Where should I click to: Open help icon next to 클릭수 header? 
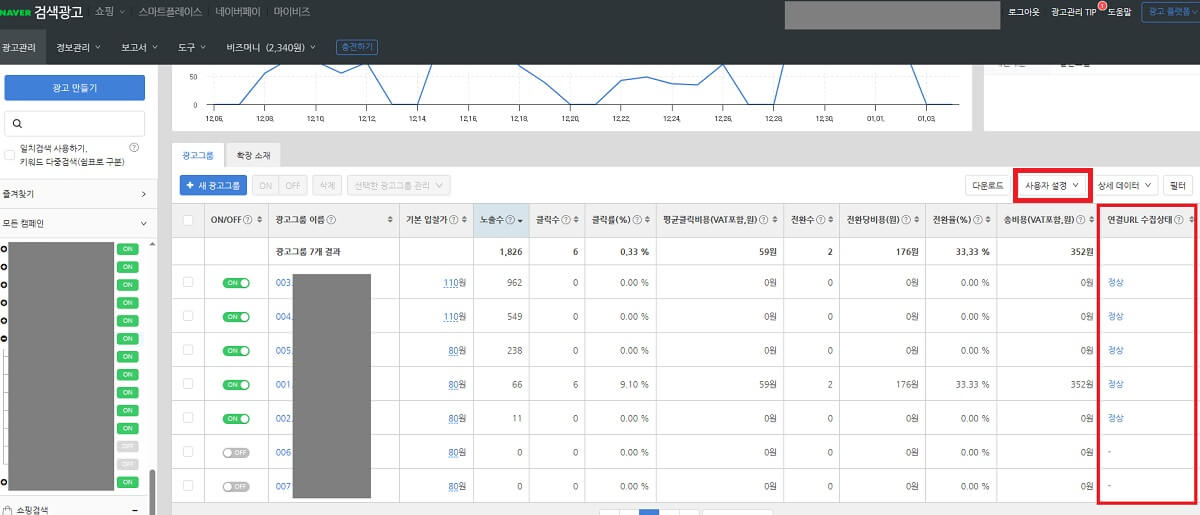click(565, 220)
